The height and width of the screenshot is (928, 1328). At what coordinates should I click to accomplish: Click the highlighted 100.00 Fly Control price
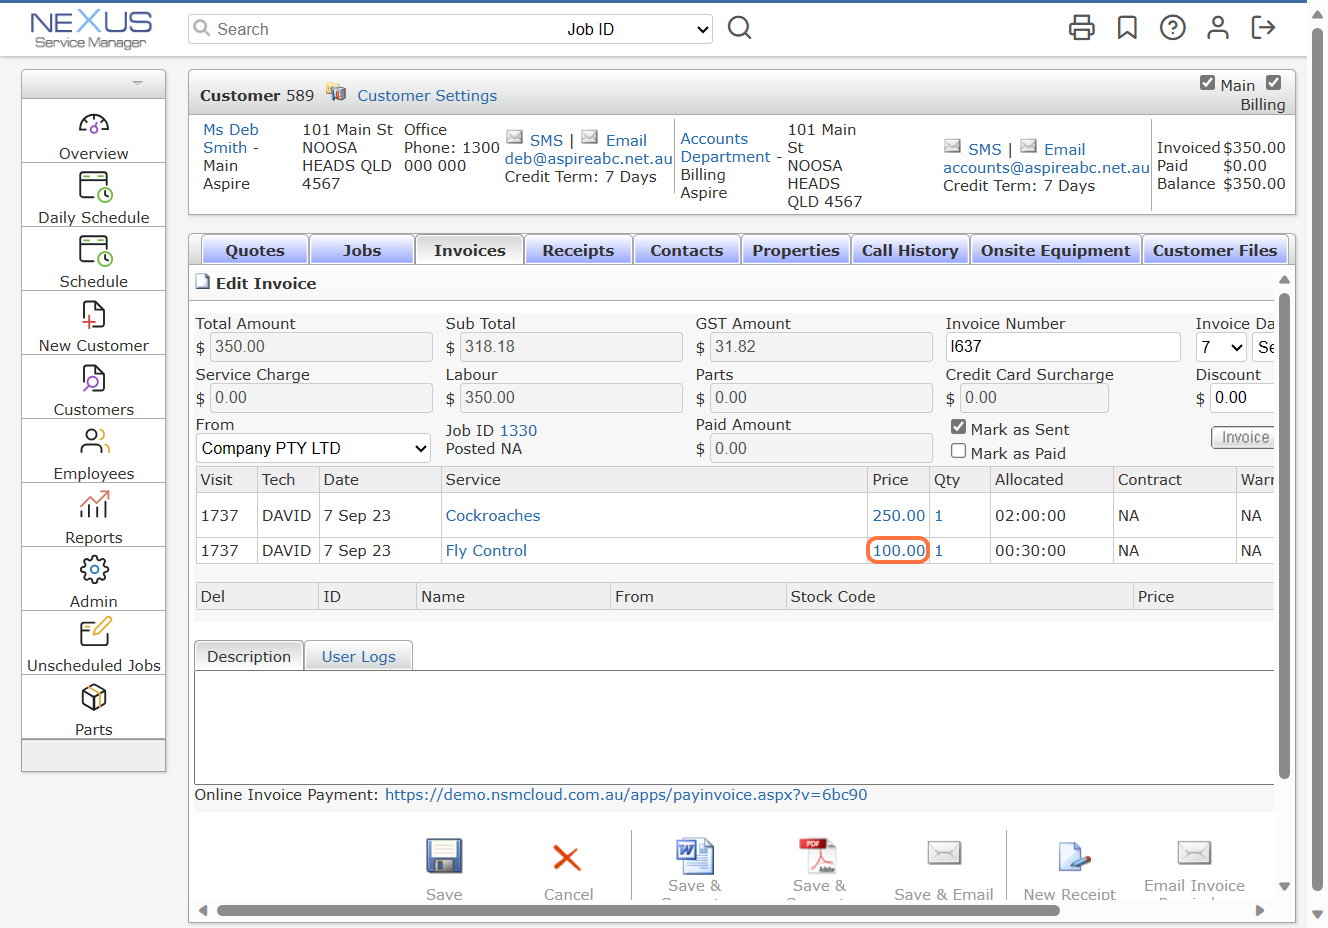pyautogui.click(x=897, y=550)
